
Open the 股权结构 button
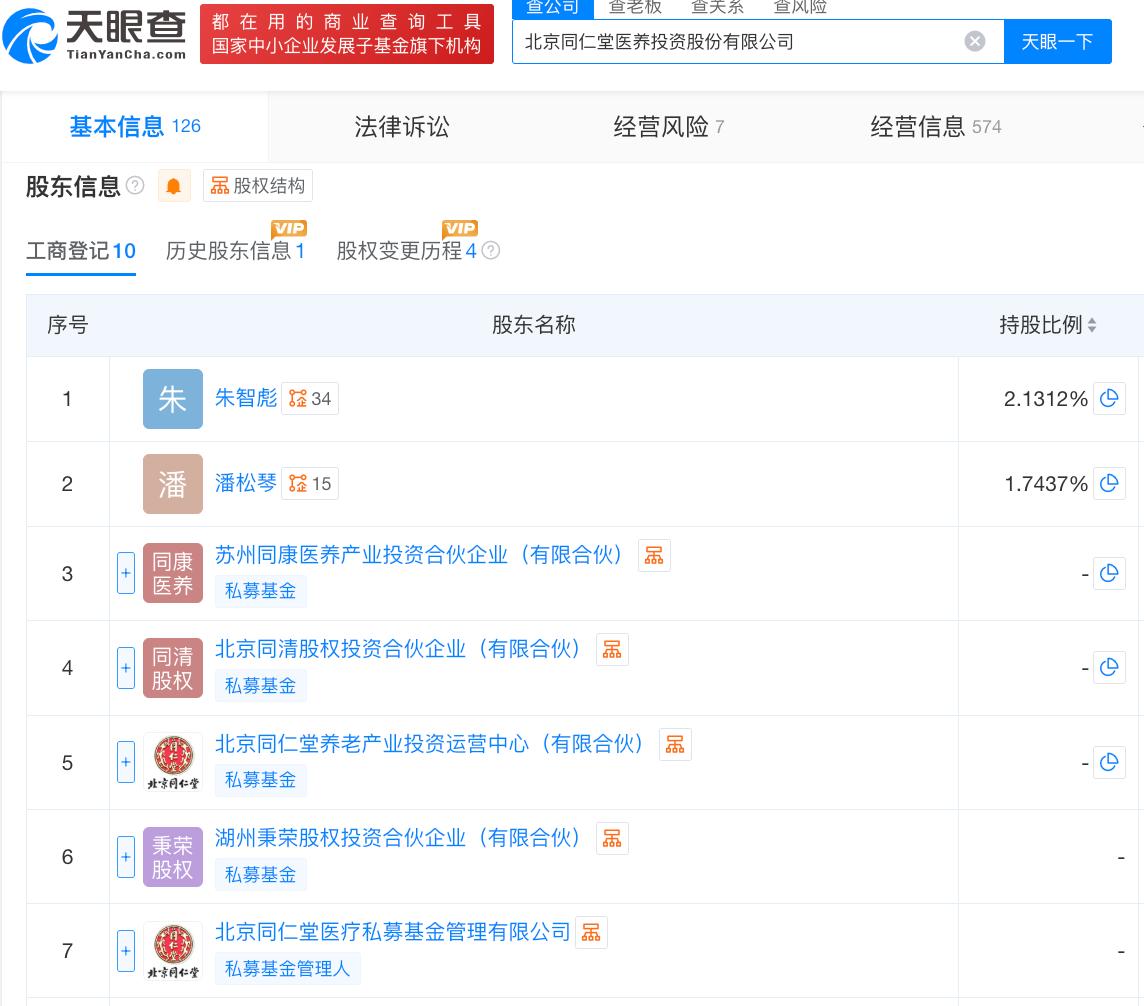258,186
